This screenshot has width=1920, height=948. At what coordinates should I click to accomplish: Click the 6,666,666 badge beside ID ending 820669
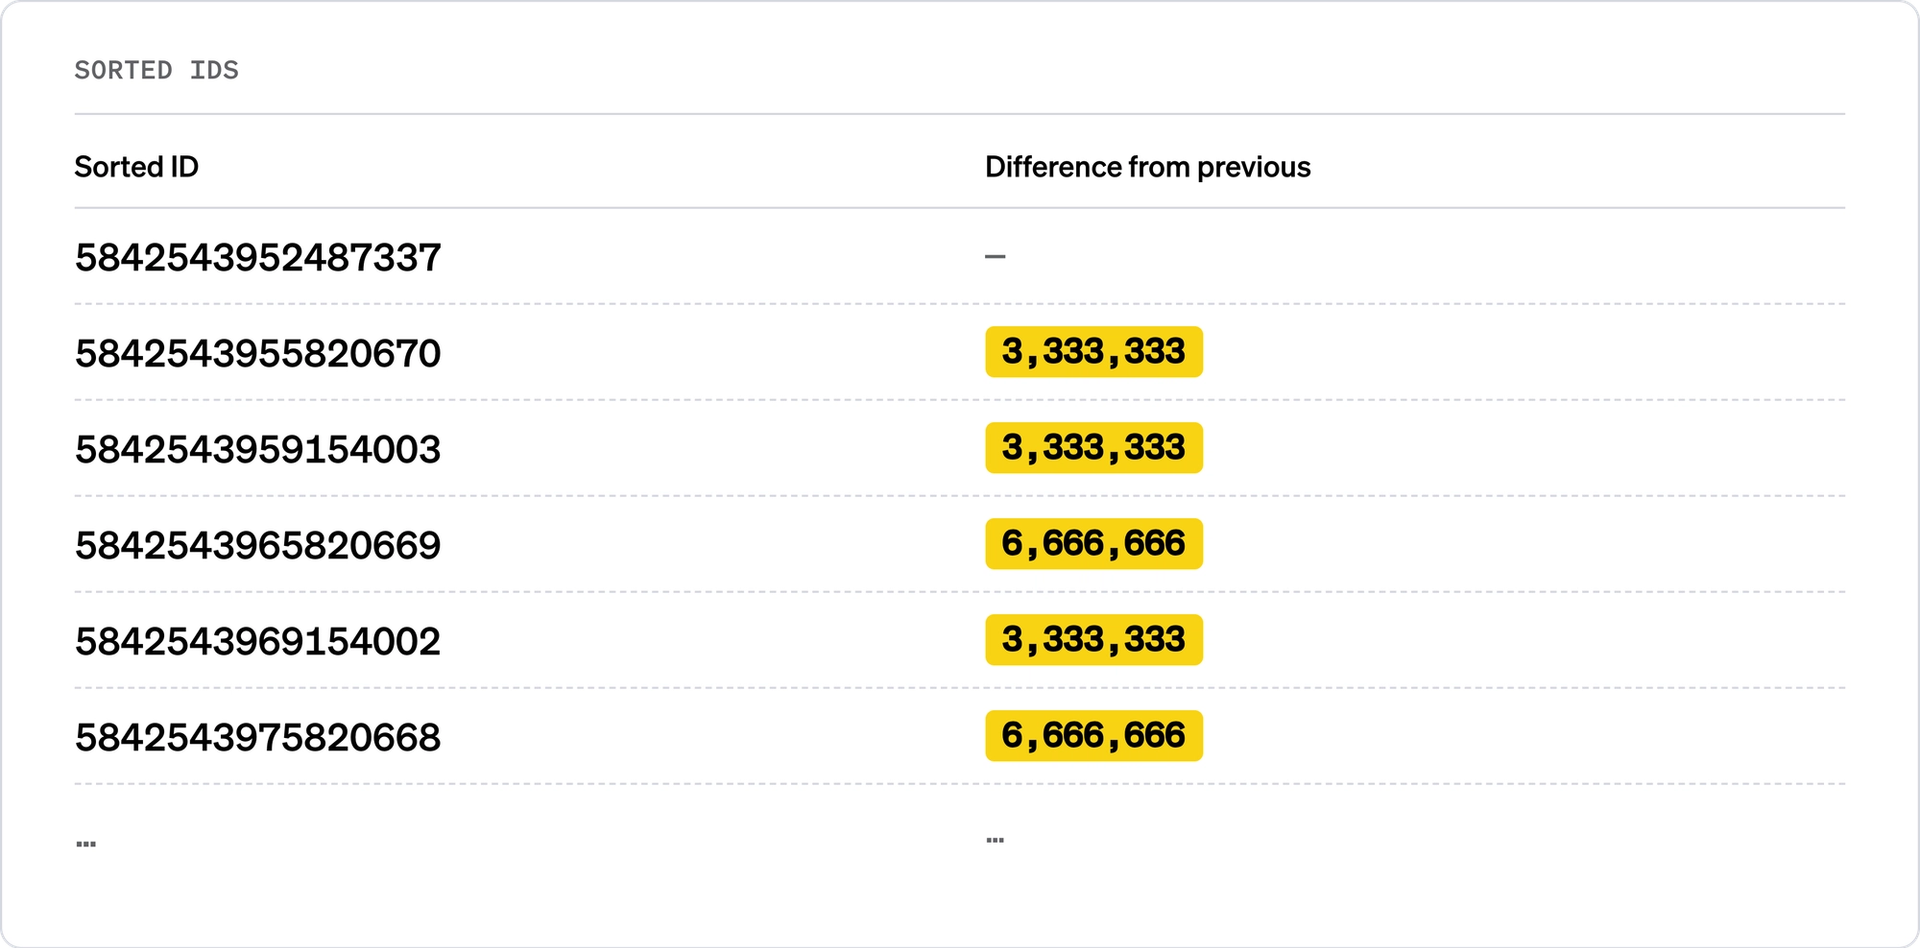[1093, 544]
